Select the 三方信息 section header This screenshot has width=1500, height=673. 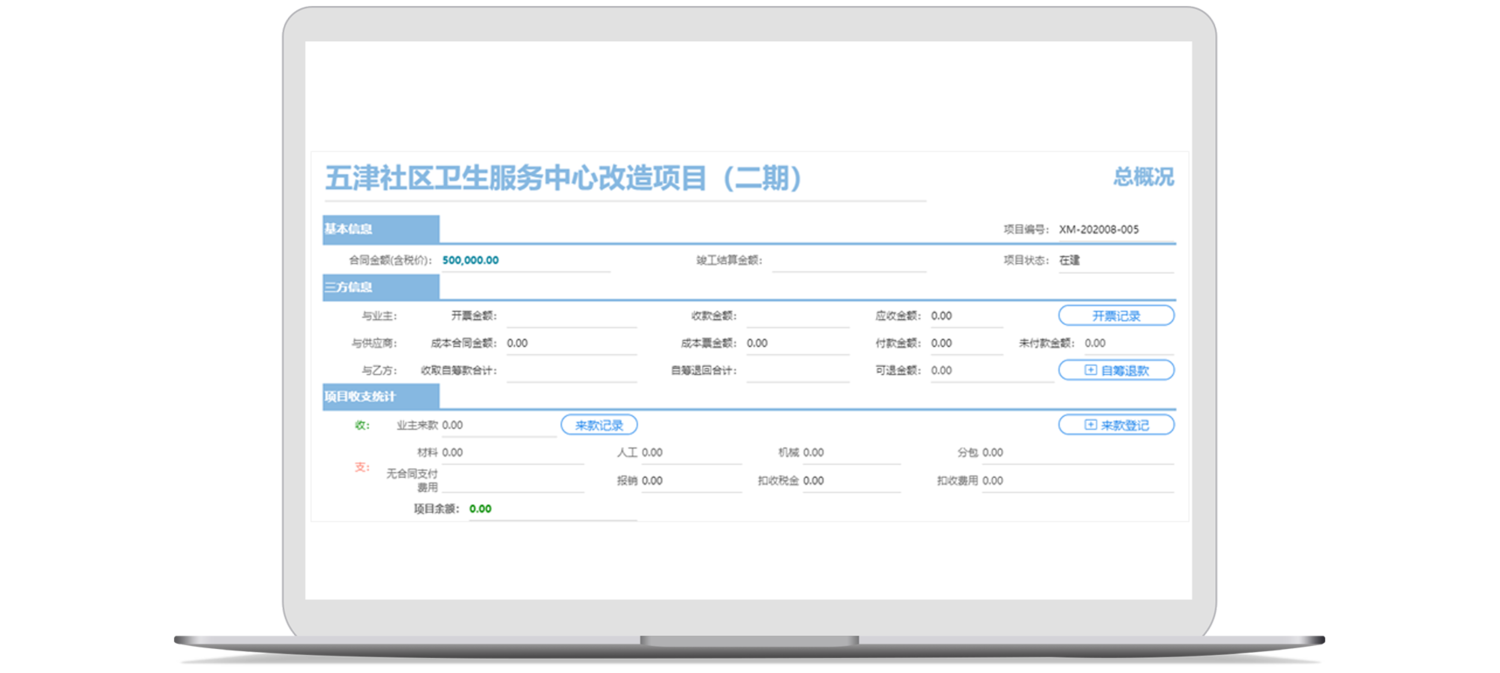[x=380, y=287]
